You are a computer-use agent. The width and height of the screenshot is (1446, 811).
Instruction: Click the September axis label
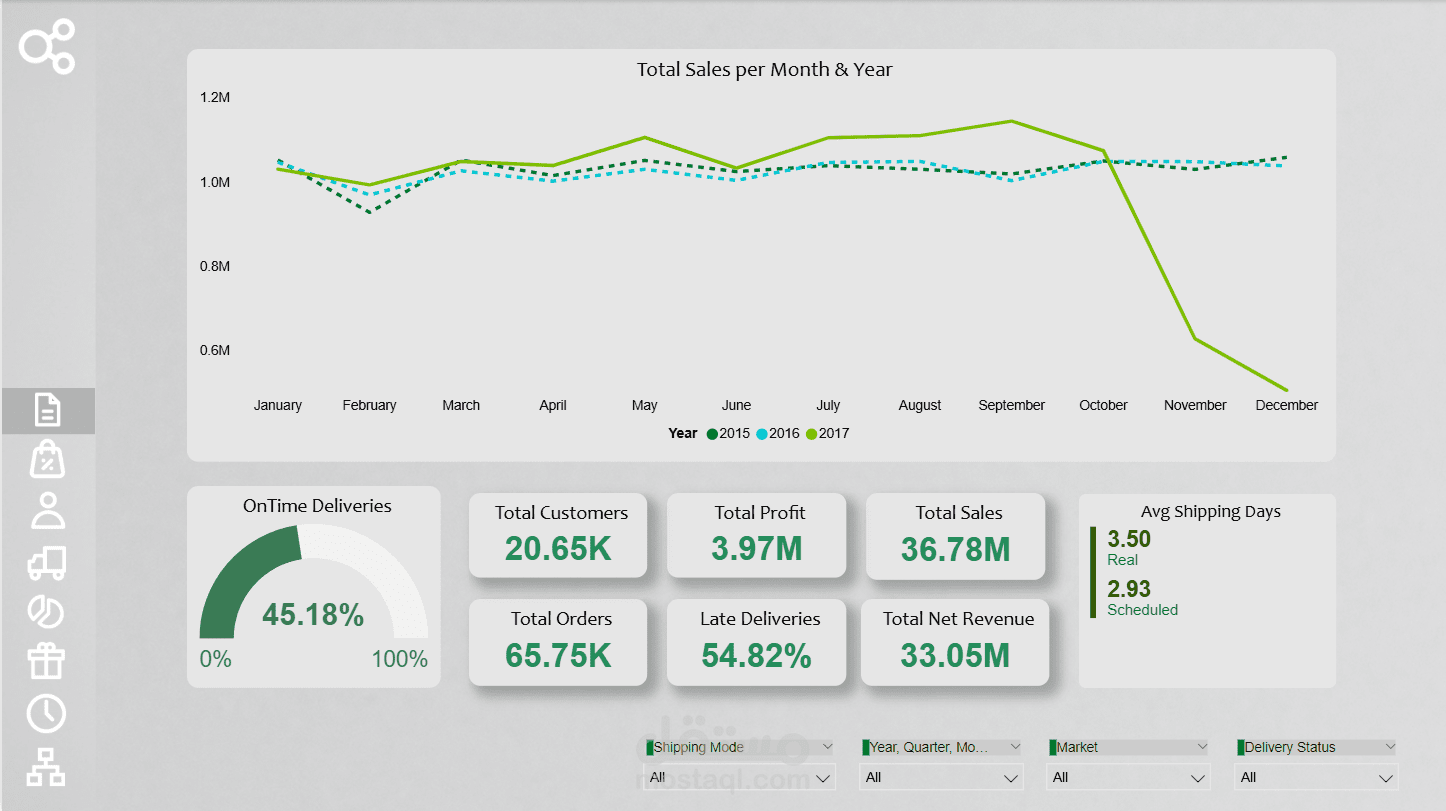click(x=1012, y=405)
